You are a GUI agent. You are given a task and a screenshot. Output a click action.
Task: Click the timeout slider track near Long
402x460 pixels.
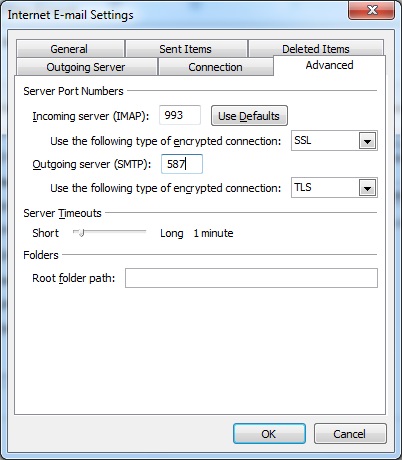point(140,231)
